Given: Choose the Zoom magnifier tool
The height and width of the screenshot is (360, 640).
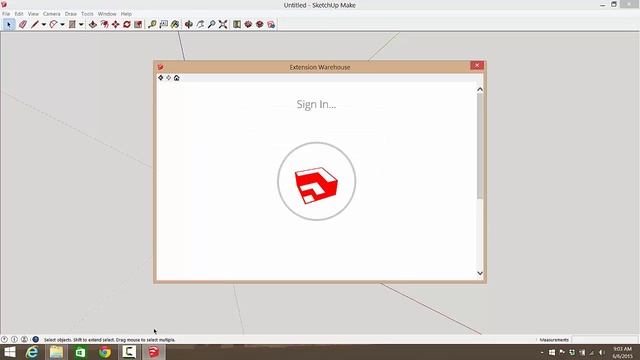Looking at the screenshot, I should [211, 24].
